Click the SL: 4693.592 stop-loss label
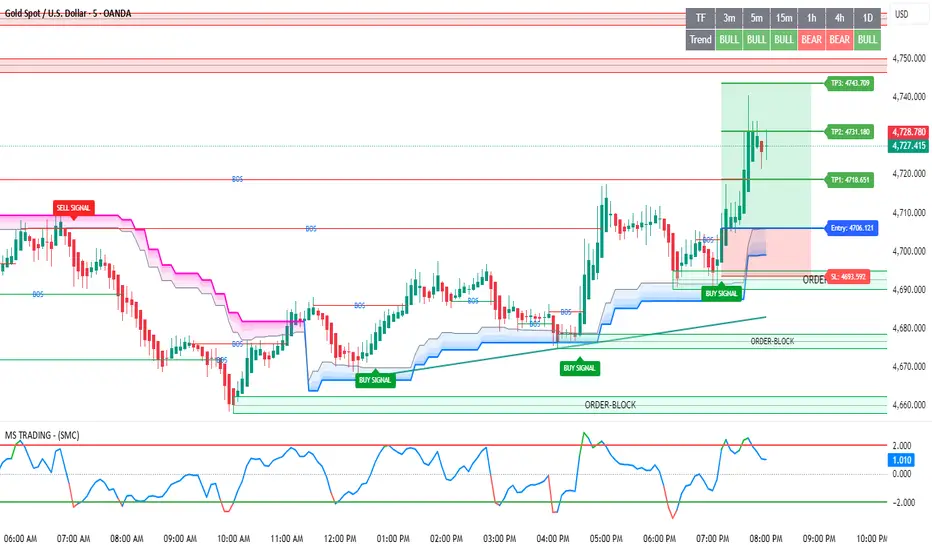The image size is (932, 550). tap(848, 276)
